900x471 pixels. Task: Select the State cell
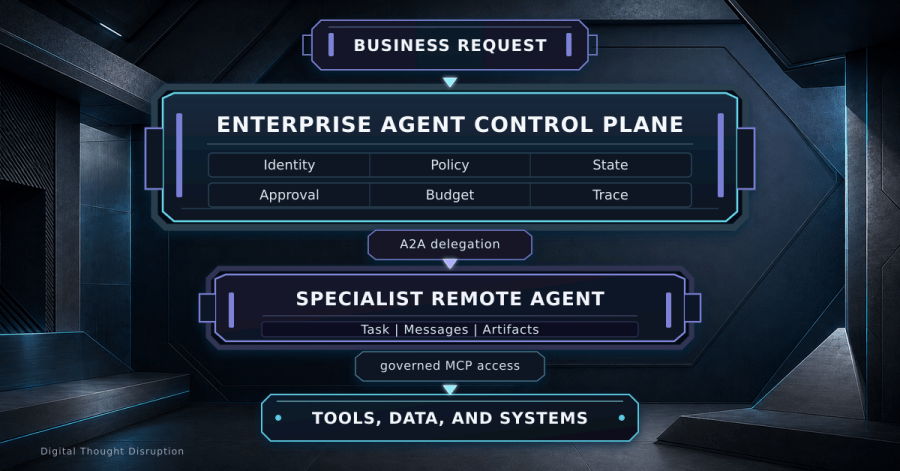(611, 165)
